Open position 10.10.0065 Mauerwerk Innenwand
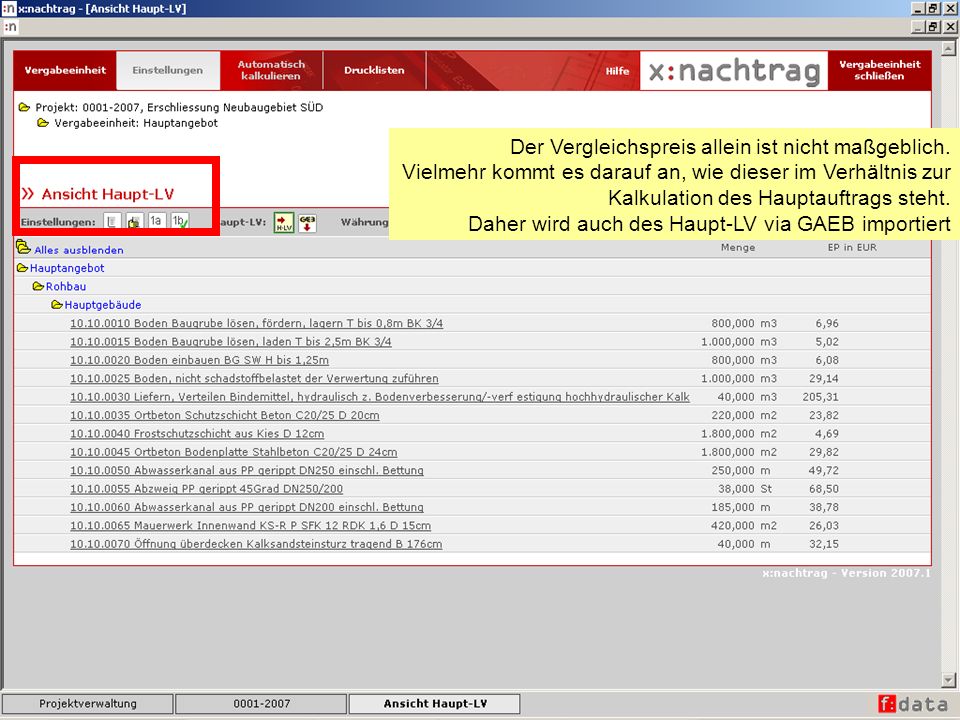This screenshot has width=960, height=720. pos(250,525)
